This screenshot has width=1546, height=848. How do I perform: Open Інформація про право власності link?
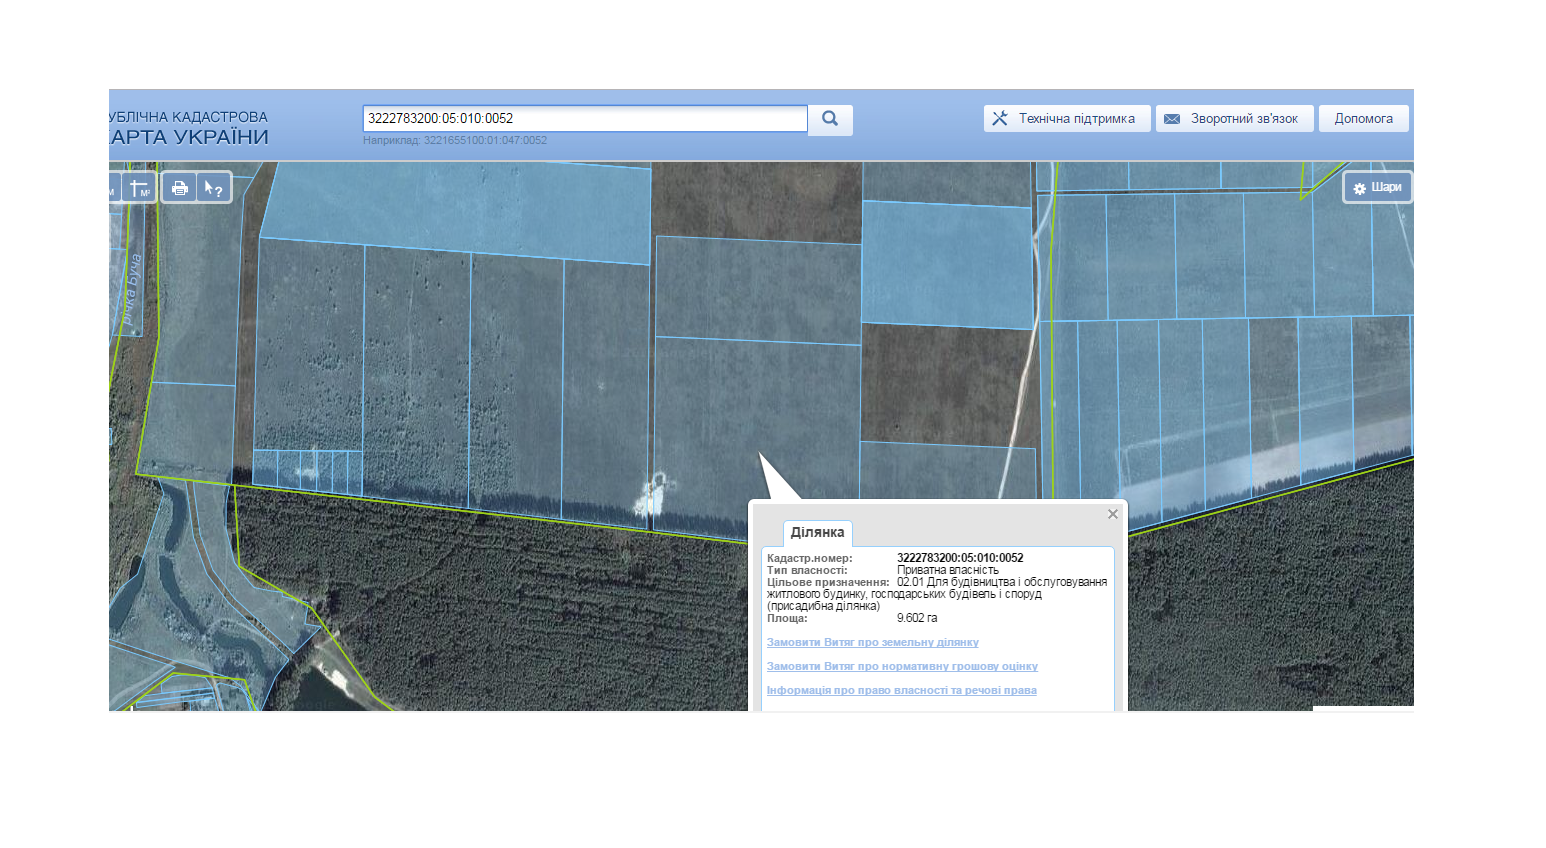[x=902, y=690]
